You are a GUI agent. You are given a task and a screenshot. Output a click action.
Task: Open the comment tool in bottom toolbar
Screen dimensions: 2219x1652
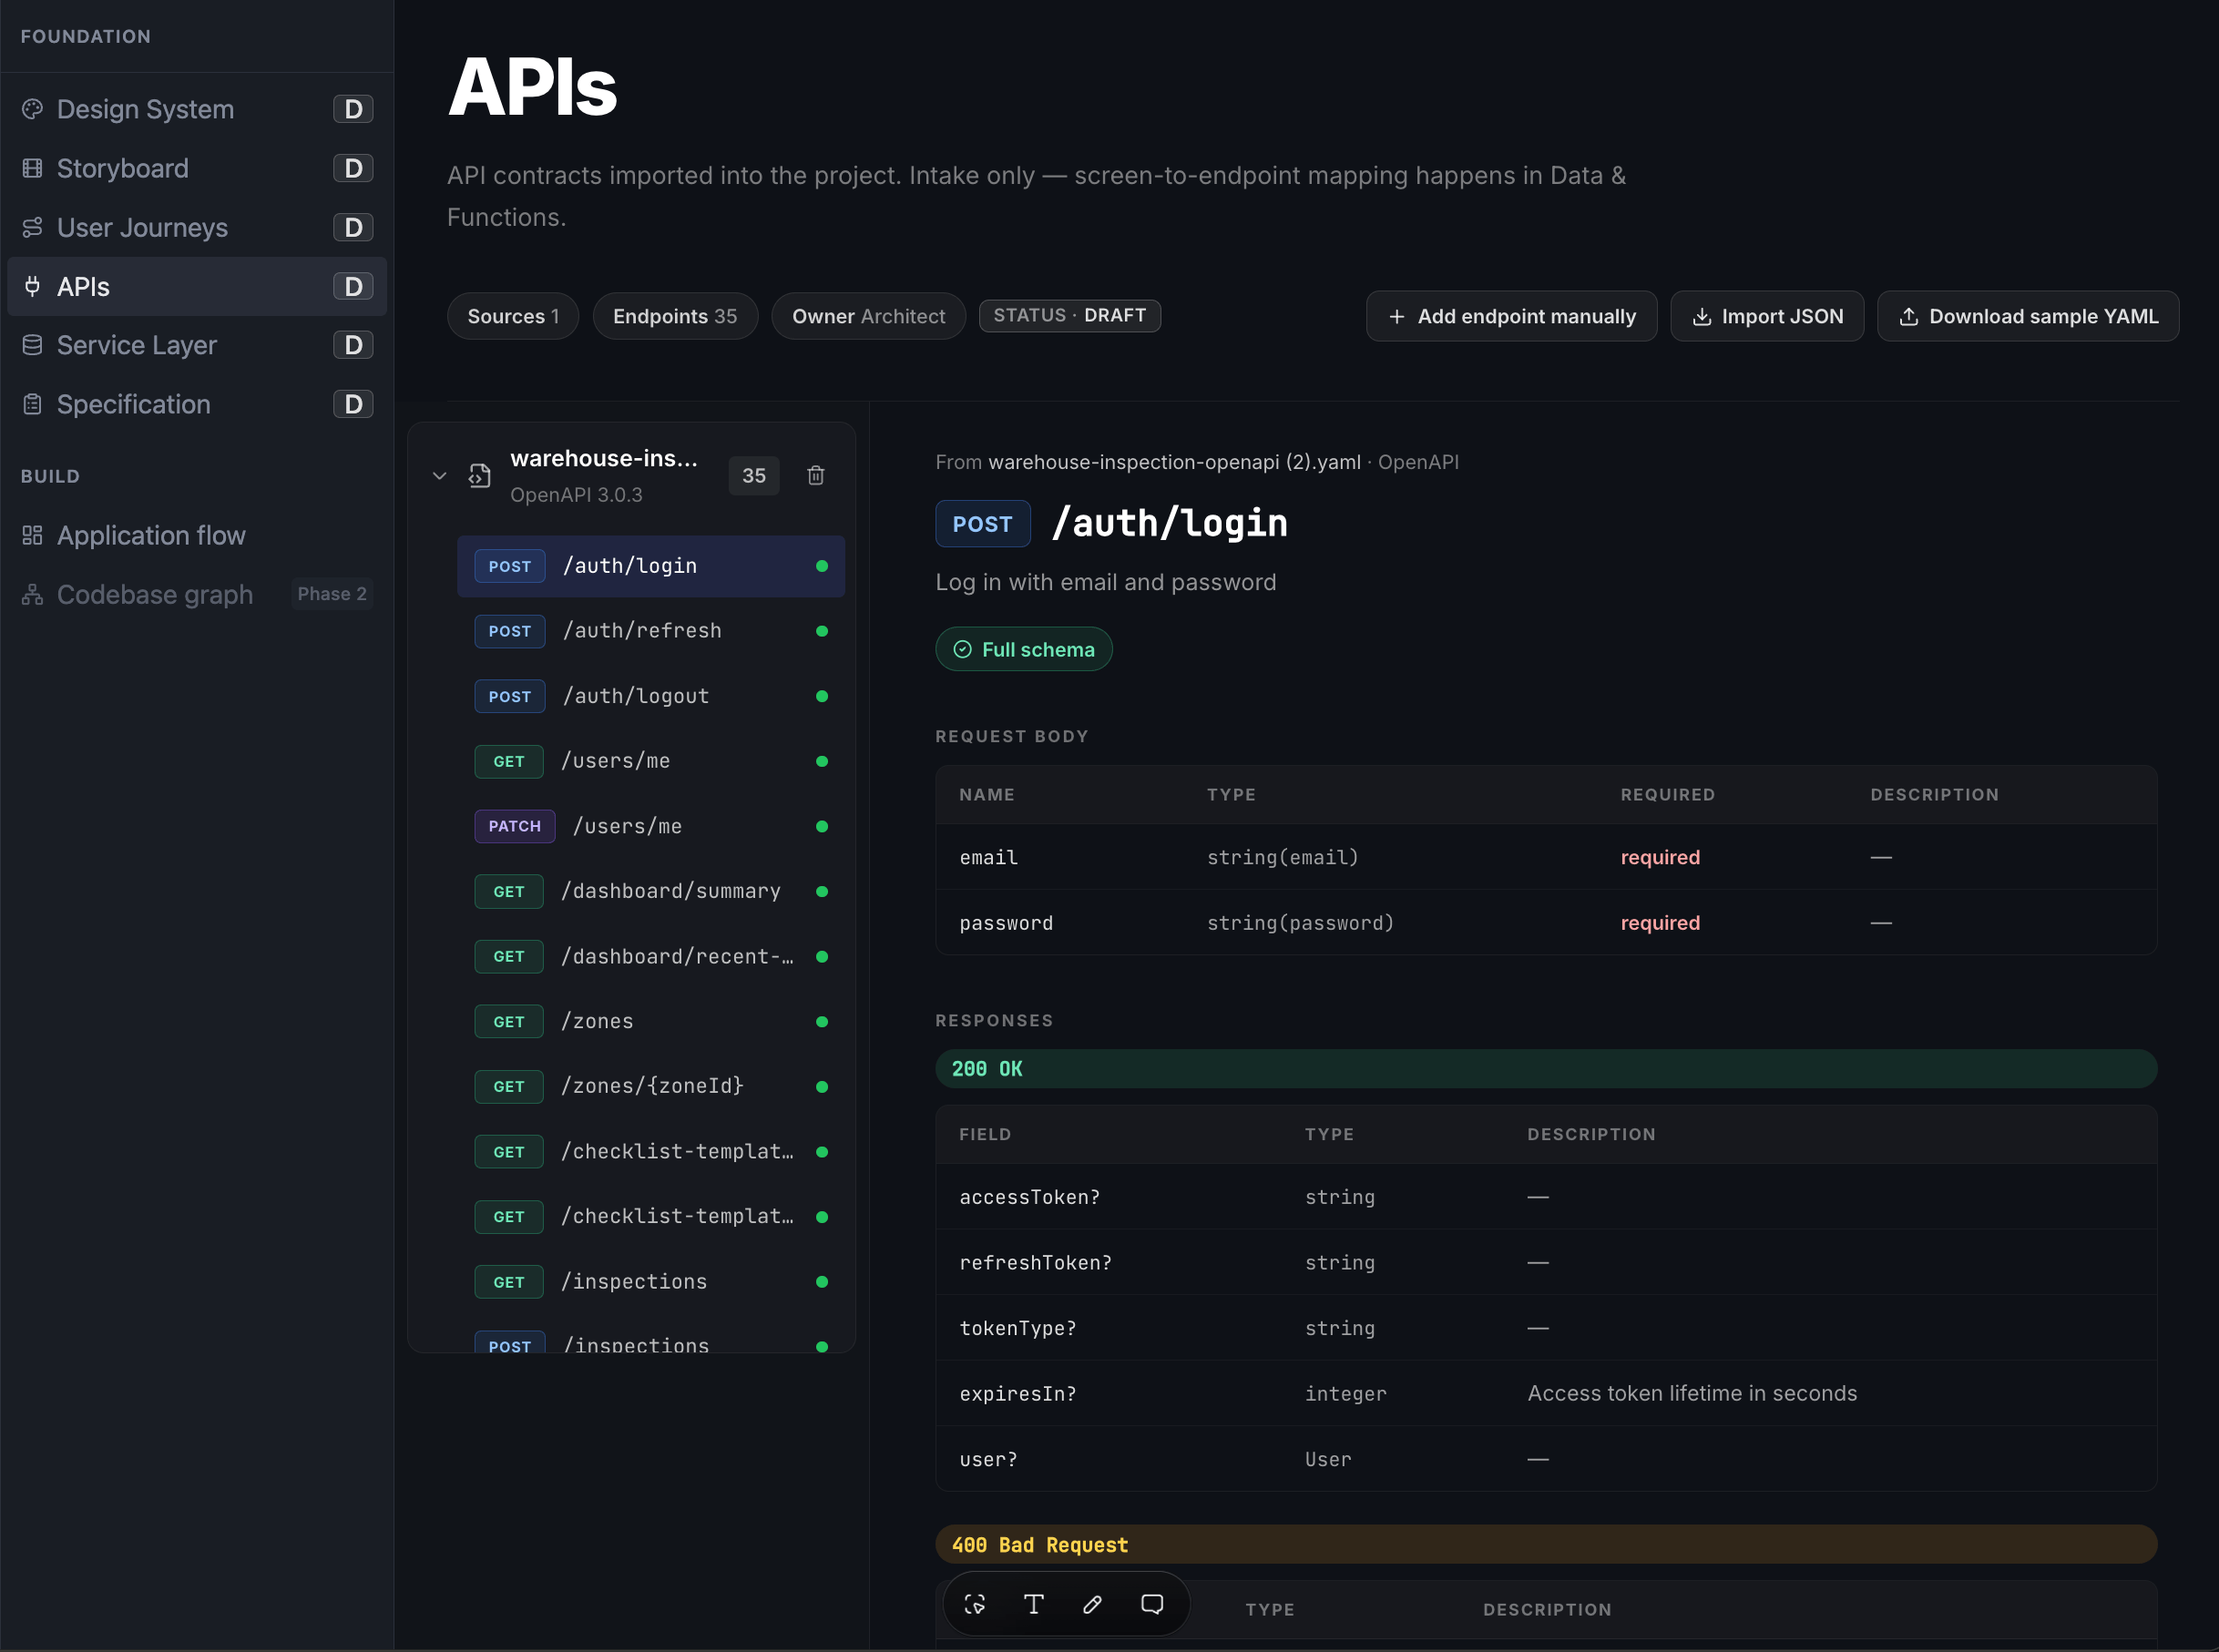pyautogui.click(x=1151, y=1603)
